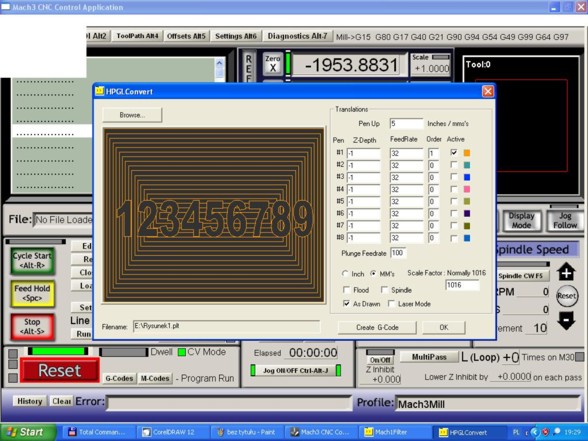
Task: Switch to Paint window in taskbar
Action: click(246, 432)
